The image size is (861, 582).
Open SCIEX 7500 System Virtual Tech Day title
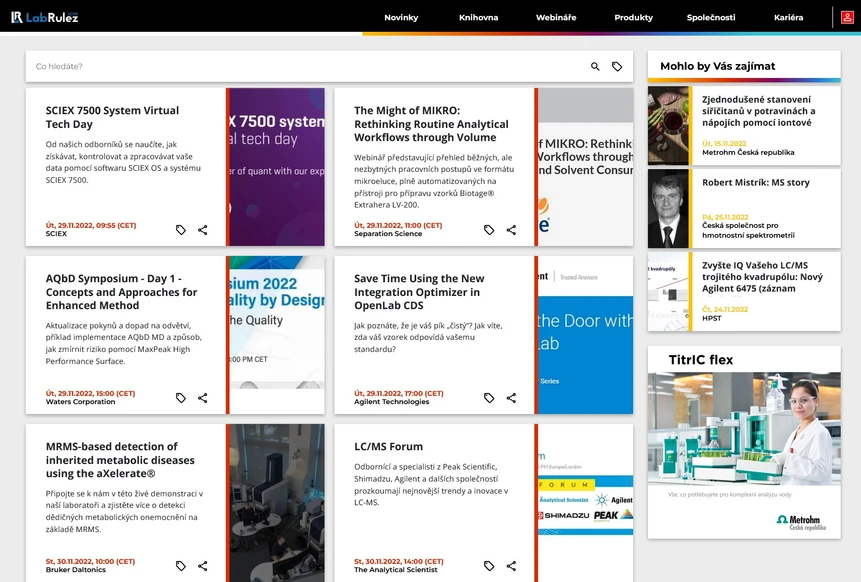tap(112, 117)
